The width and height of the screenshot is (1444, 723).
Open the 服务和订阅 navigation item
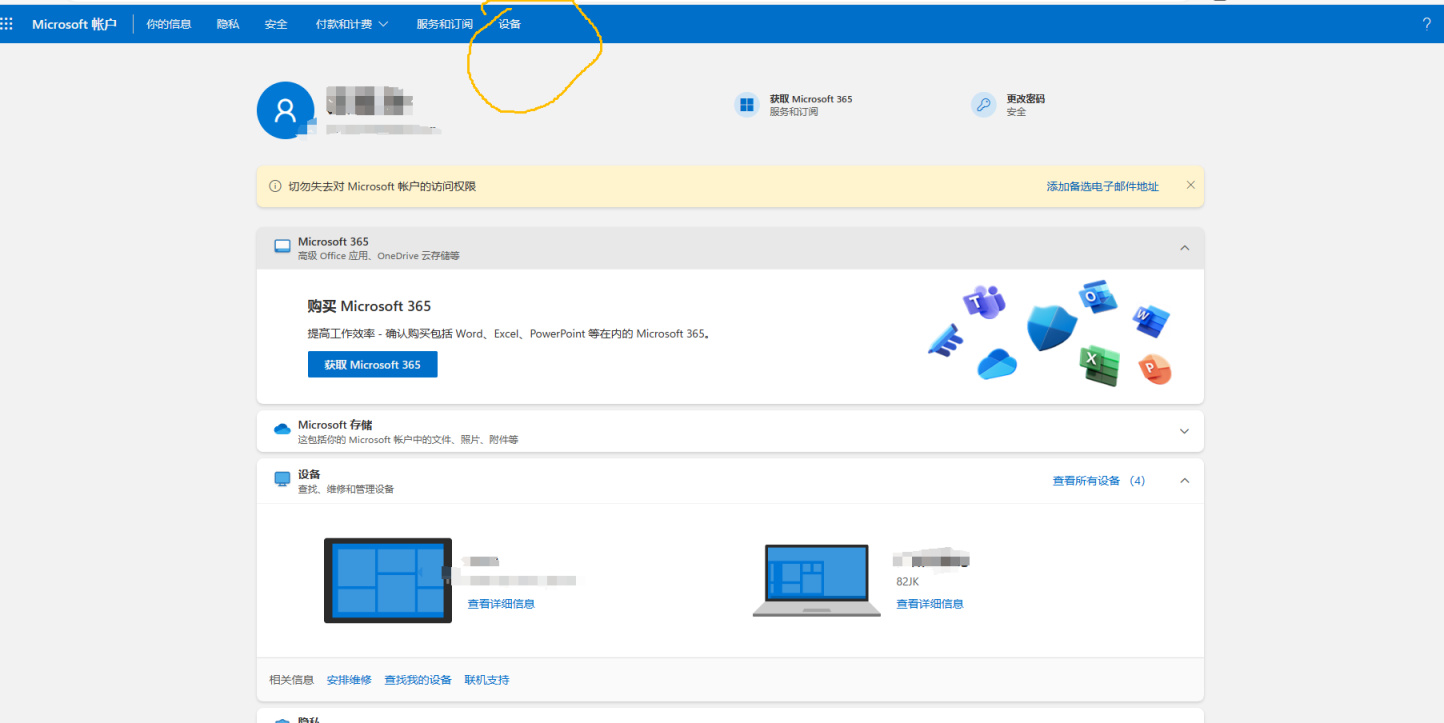click(x=445, y=24)
